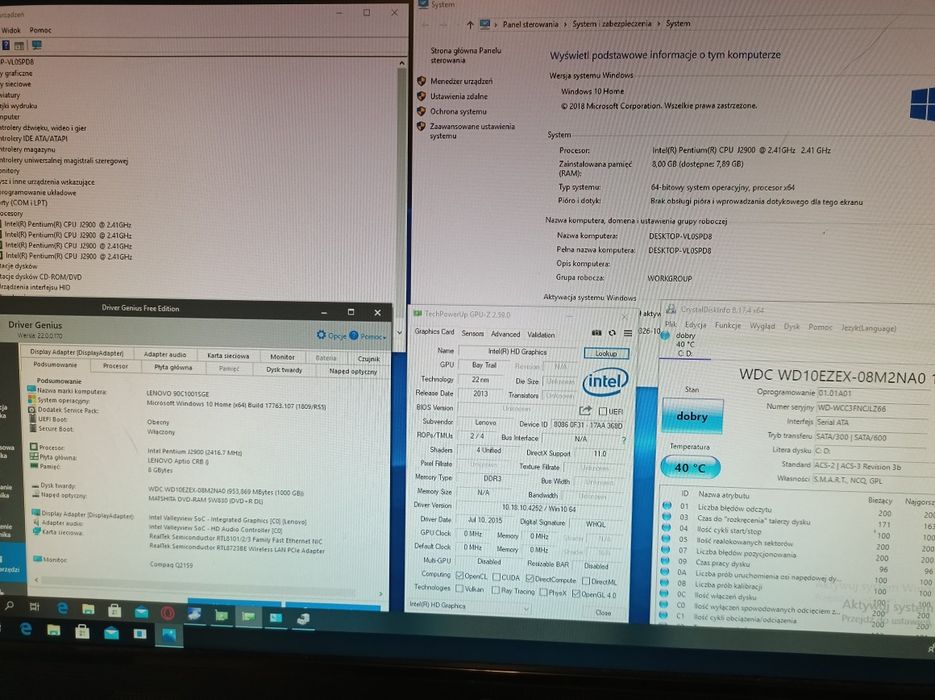
Task: Click the blue status icon for attribute 01
Action: [x=667, y=506]
